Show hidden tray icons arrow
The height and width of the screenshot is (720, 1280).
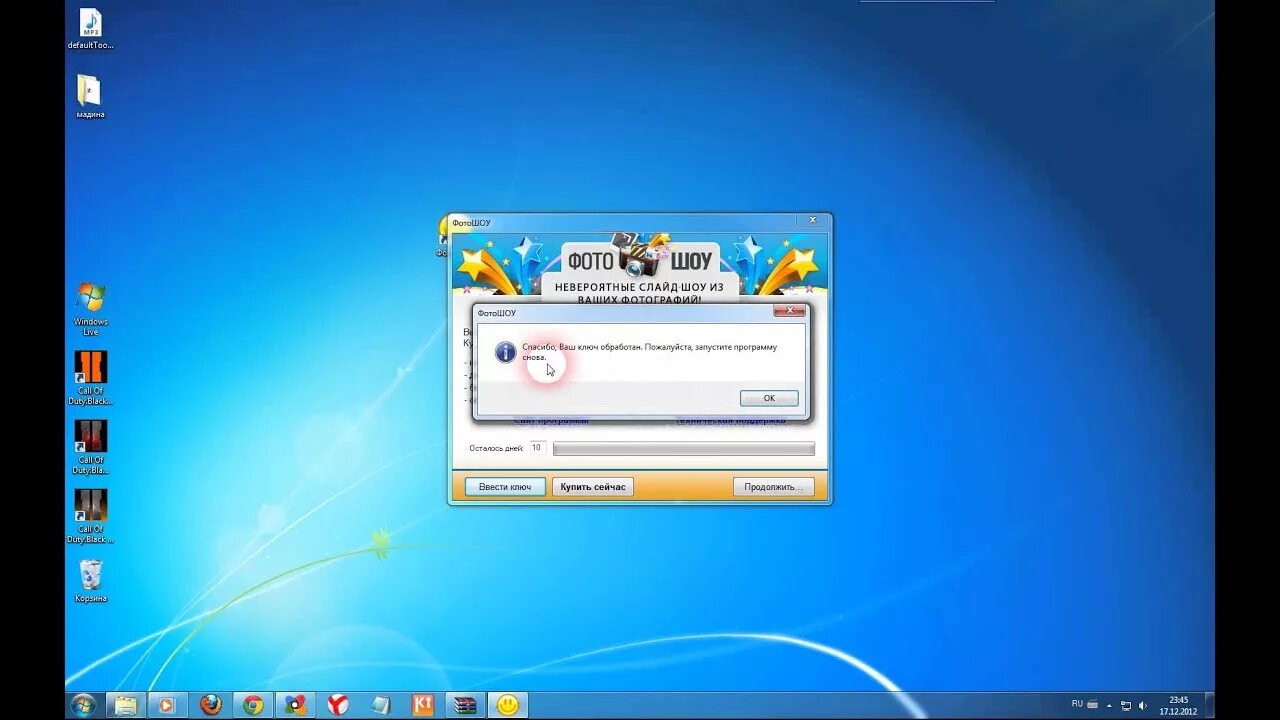click(x=1109, y=706)
